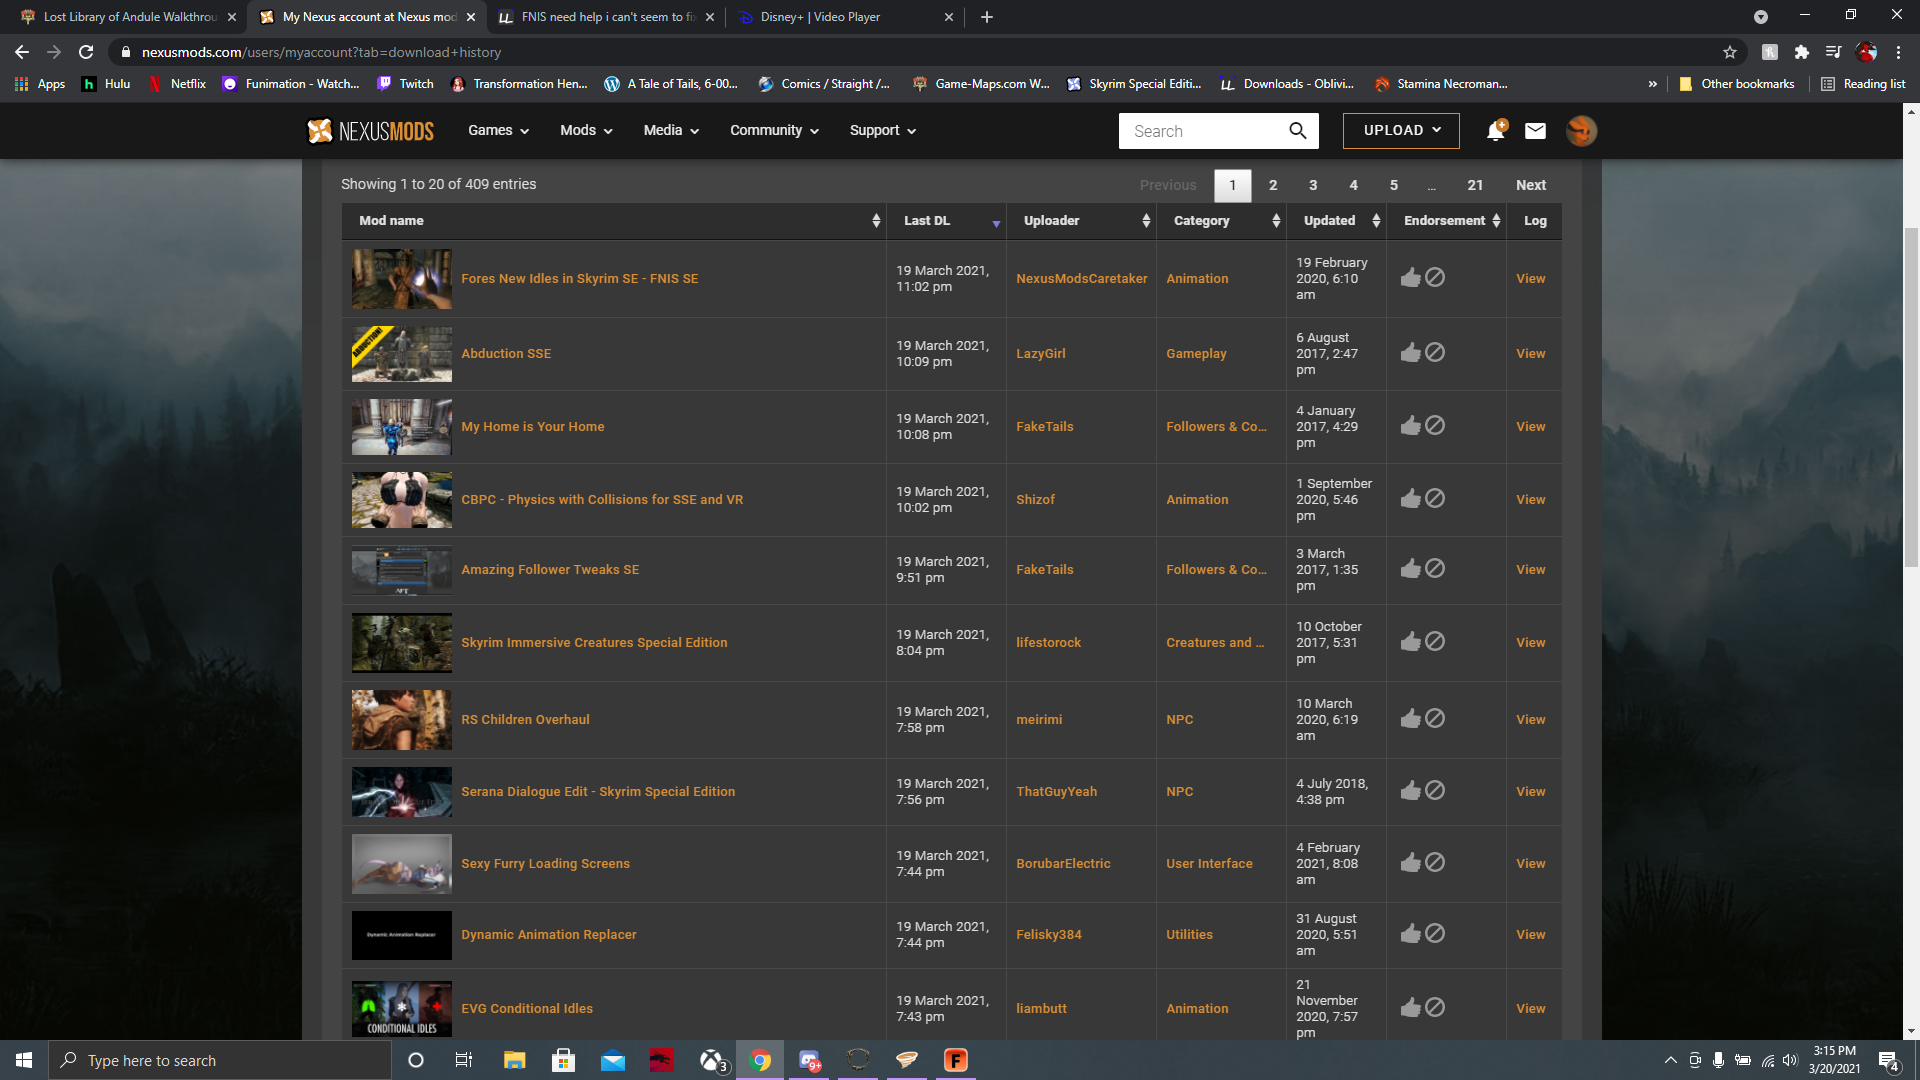
Task: Sort table by Category column
Action: tap(1221, 221)
